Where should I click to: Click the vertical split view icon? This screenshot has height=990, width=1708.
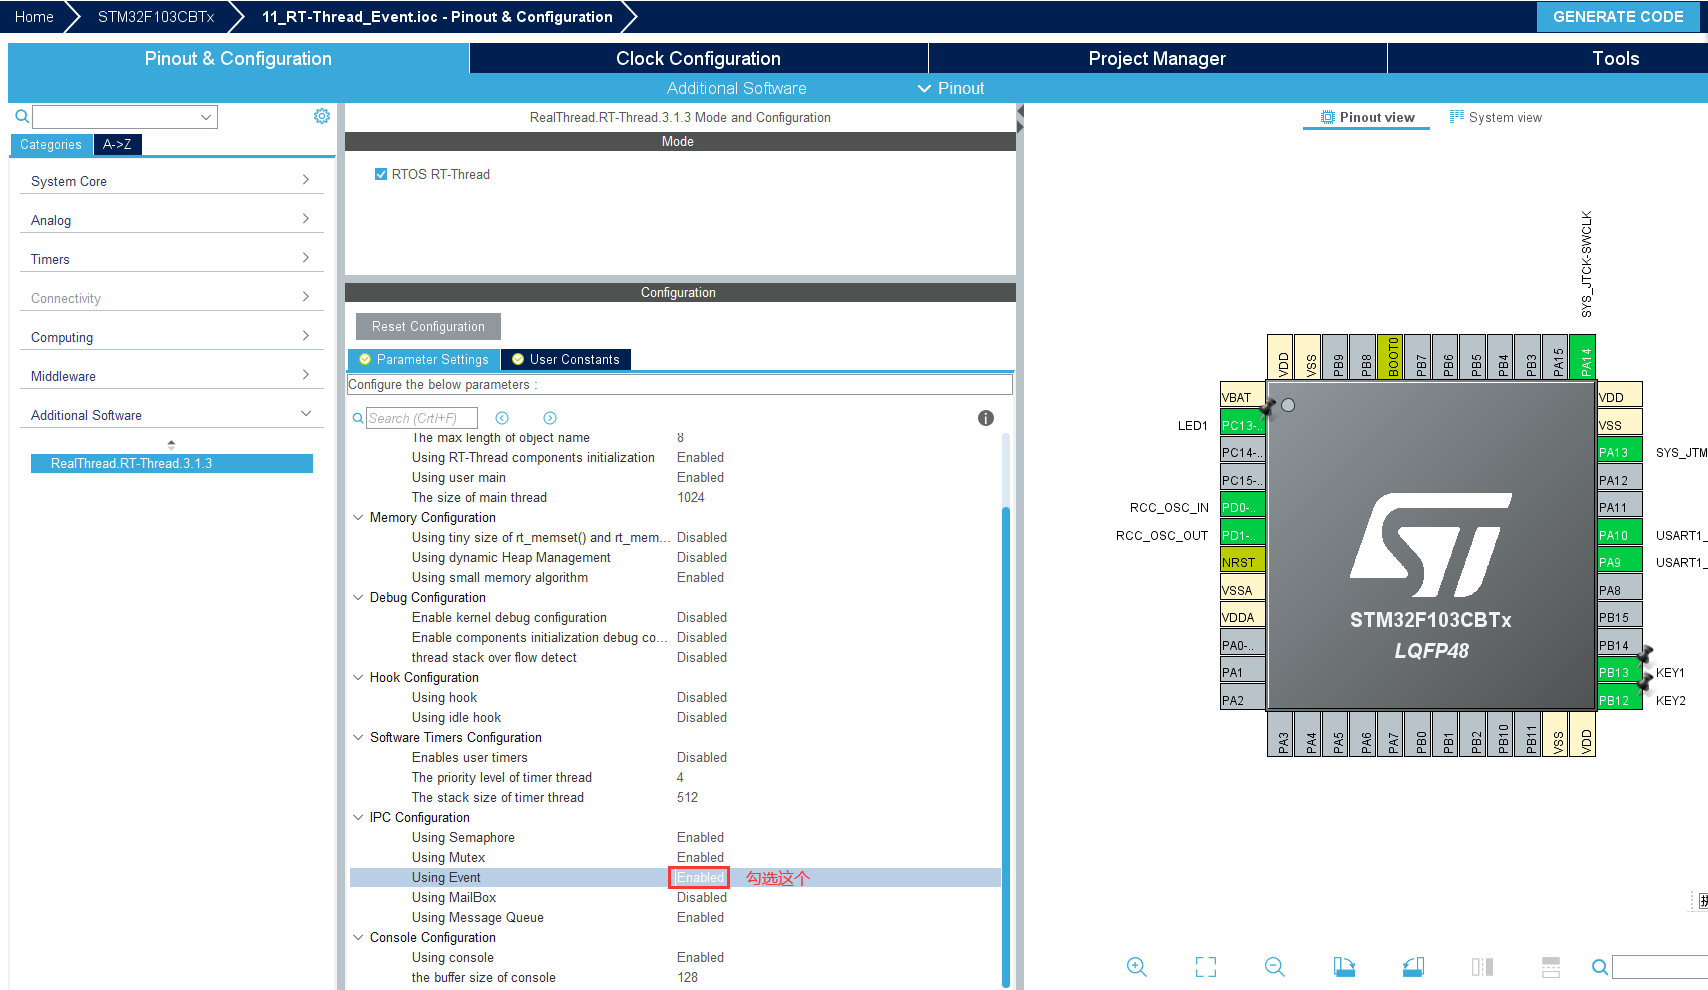1482,967
